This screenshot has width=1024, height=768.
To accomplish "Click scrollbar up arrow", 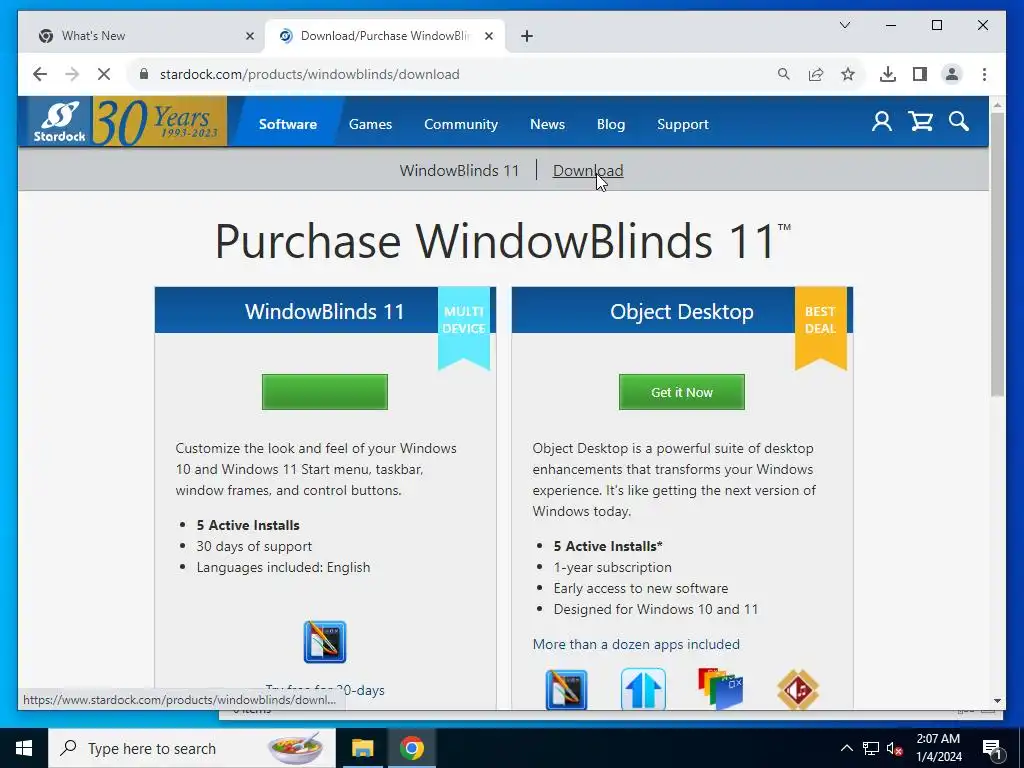I will coord(997,104).
